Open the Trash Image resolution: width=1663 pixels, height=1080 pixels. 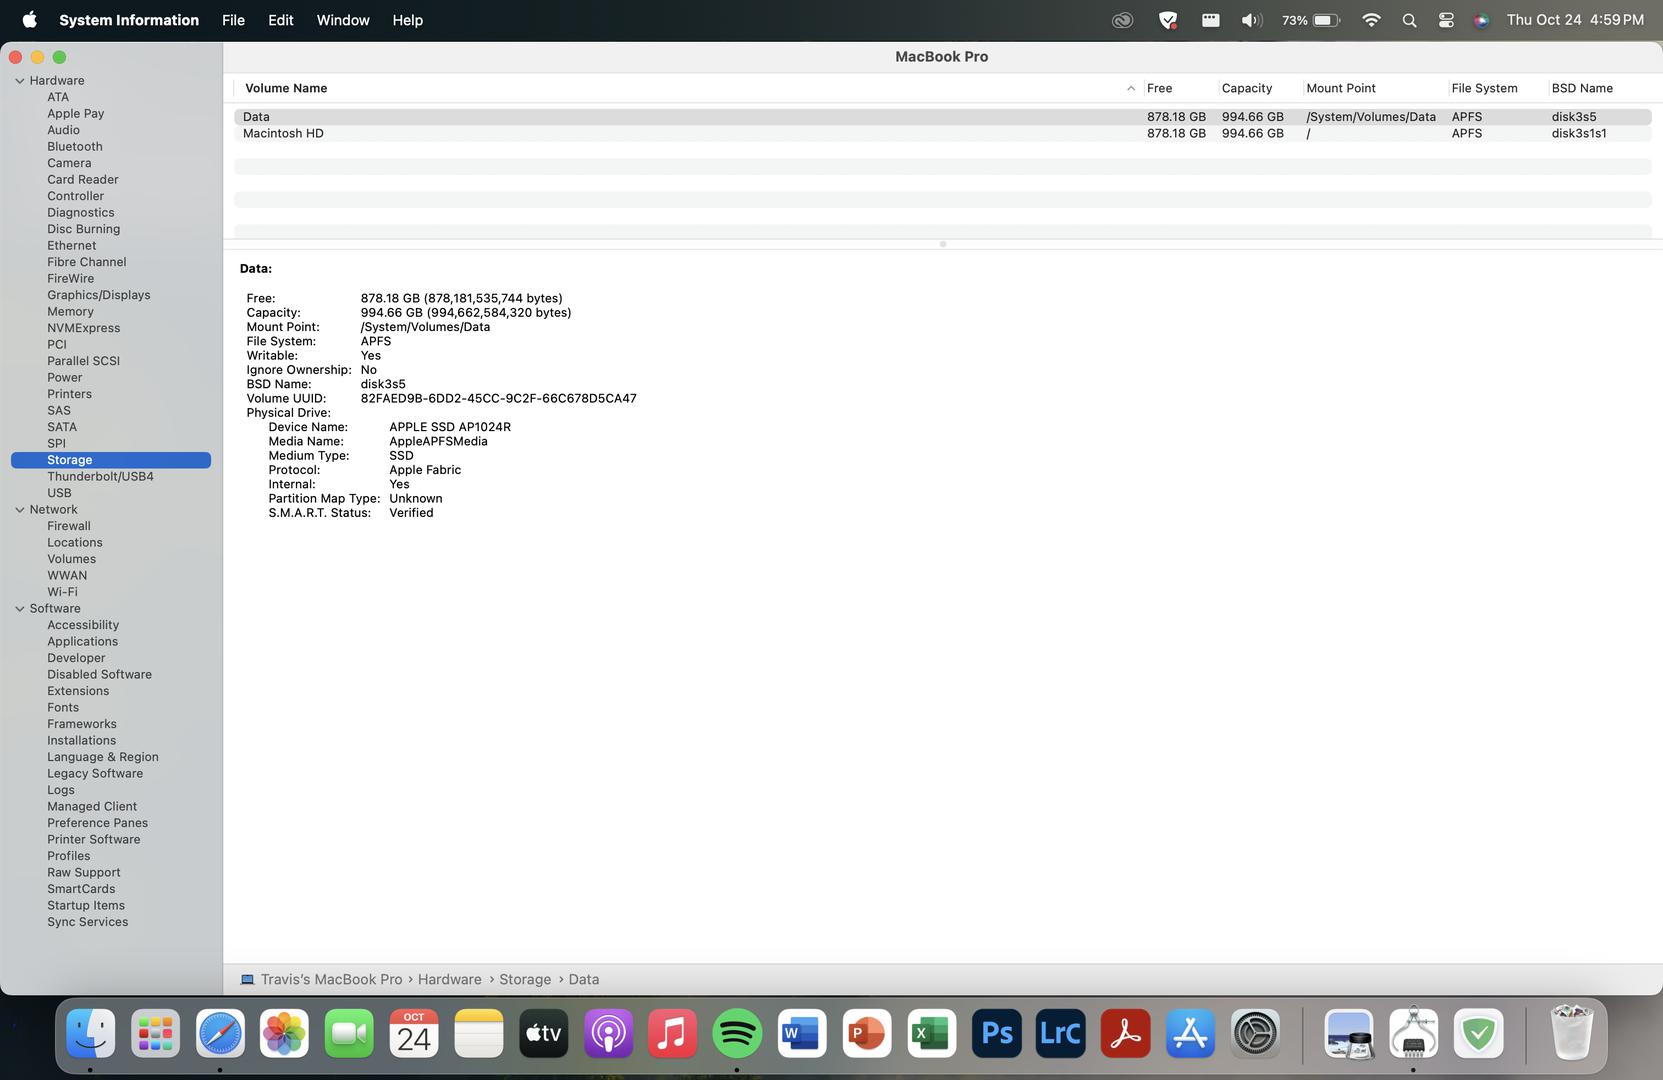[x=1571, y=1033]
